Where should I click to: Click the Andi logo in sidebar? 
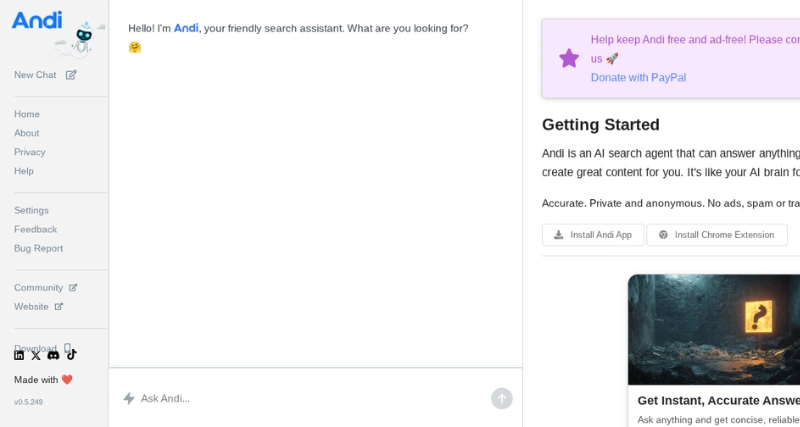(x=37, y=20)
